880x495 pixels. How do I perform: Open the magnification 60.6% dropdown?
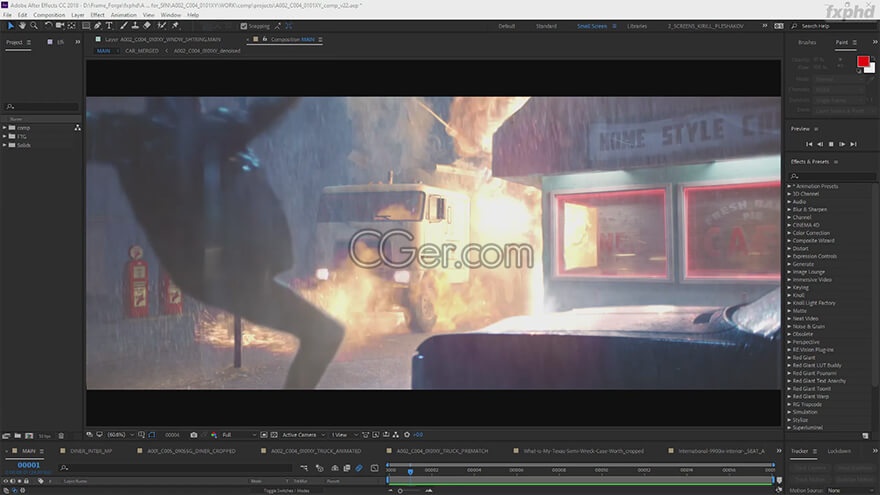[120, 435]
